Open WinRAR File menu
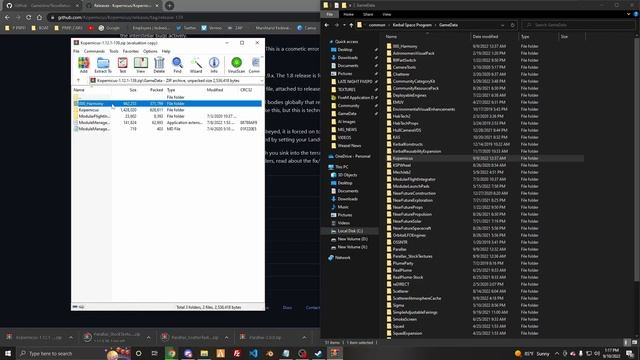The width and height of the screenshot is (640, 360). tap(76, 51)
